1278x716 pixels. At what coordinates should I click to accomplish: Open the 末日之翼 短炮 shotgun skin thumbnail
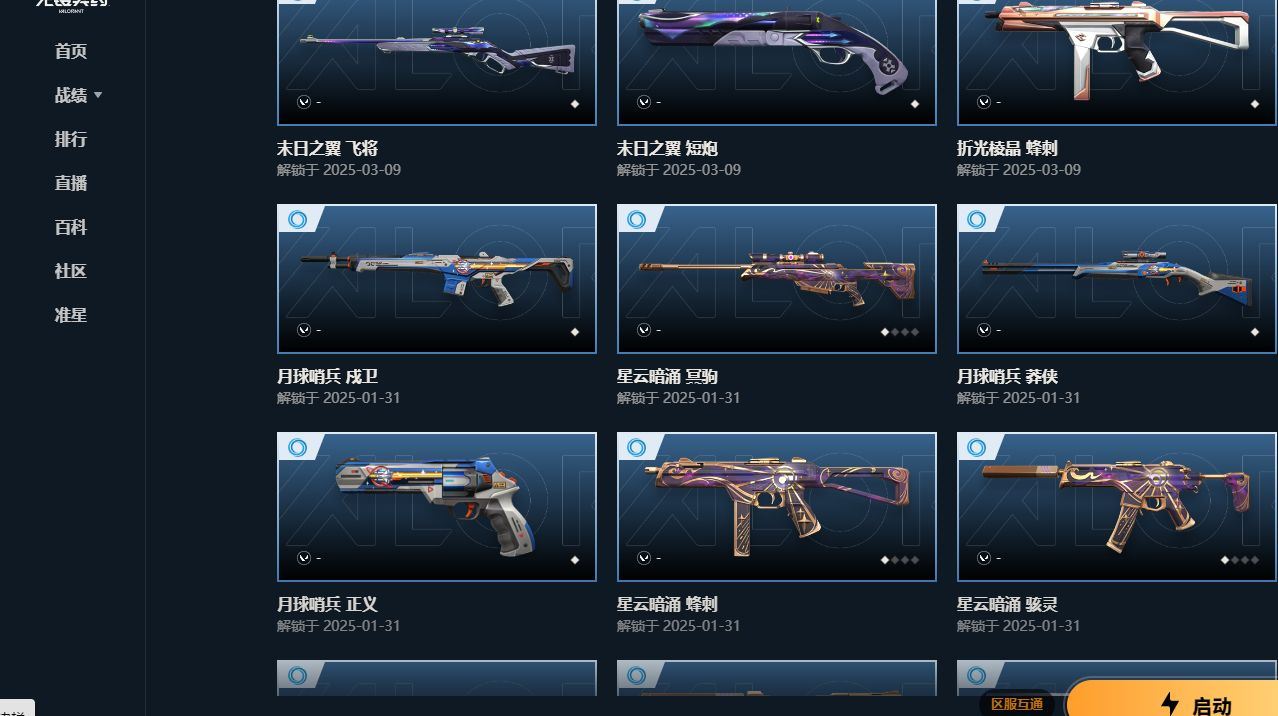click(777, 62)
